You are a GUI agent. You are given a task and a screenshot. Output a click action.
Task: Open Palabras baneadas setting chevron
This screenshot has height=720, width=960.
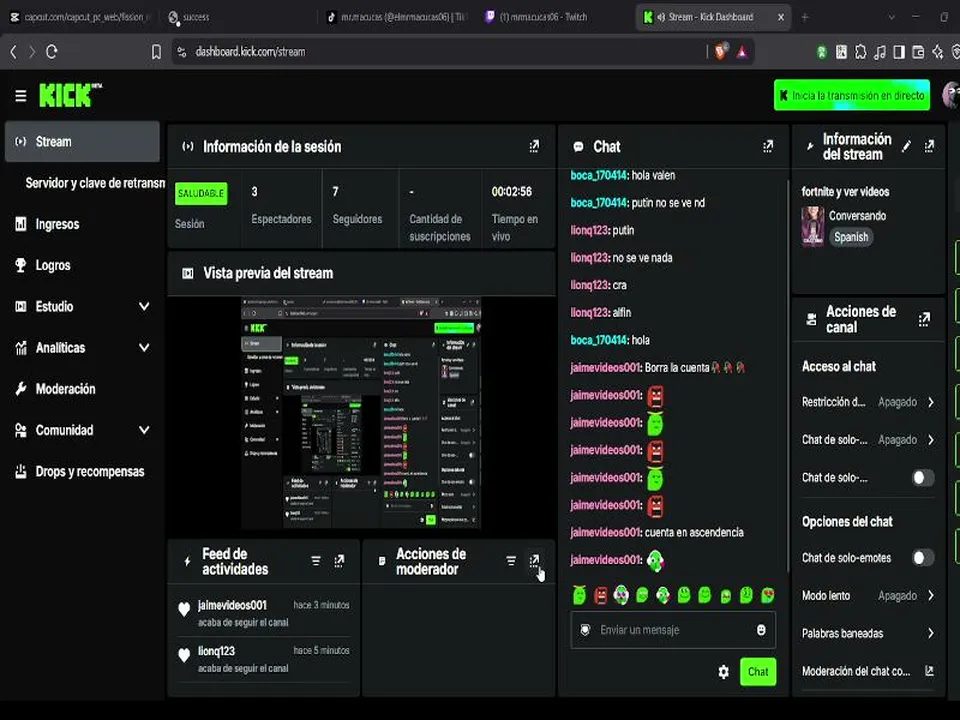[x=931, y=633]
